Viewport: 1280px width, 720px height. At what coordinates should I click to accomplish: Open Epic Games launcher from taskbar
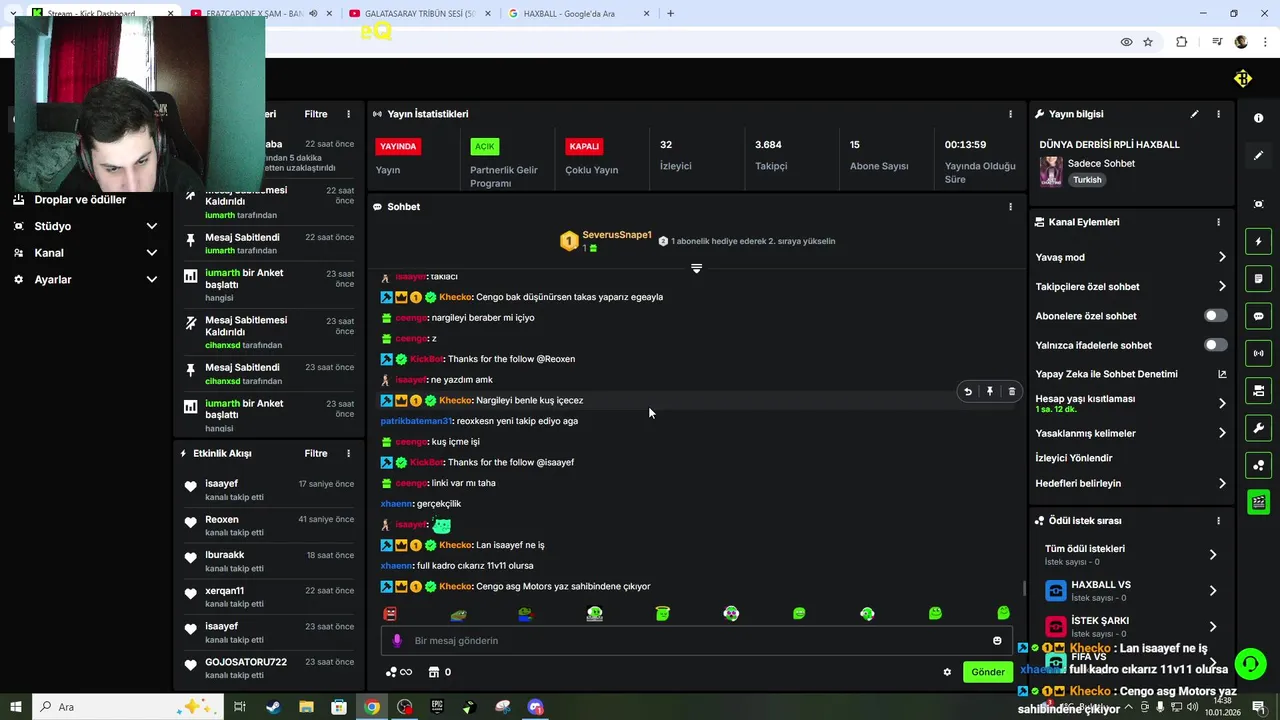pos(437,707)
